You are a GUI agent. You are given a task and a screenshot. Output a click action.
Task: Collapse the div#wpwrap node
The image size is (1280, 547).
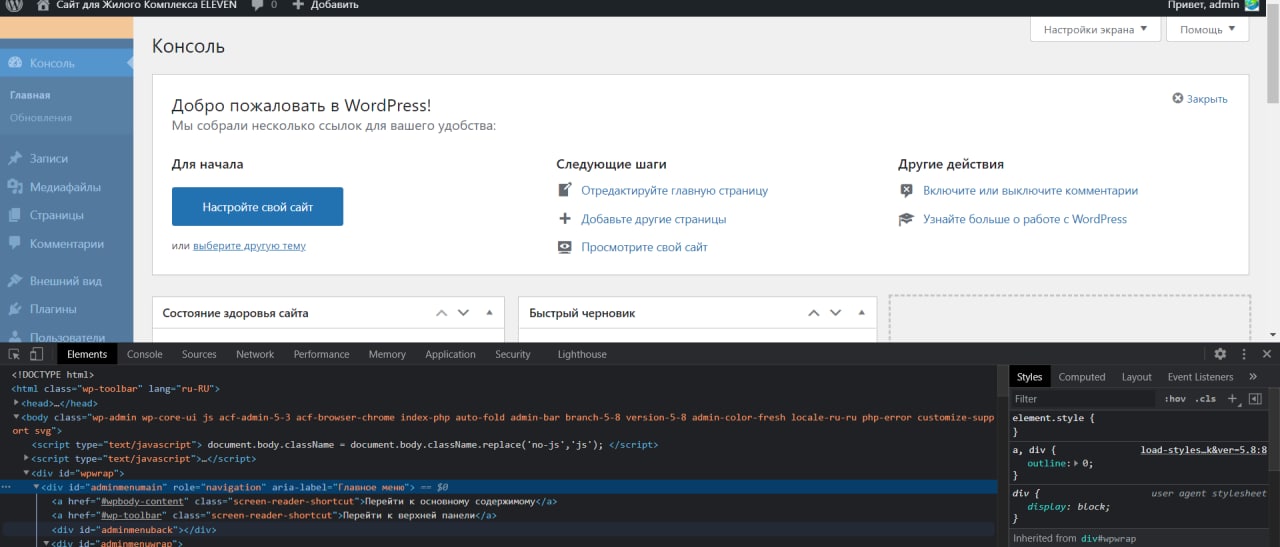coord(27,473)
